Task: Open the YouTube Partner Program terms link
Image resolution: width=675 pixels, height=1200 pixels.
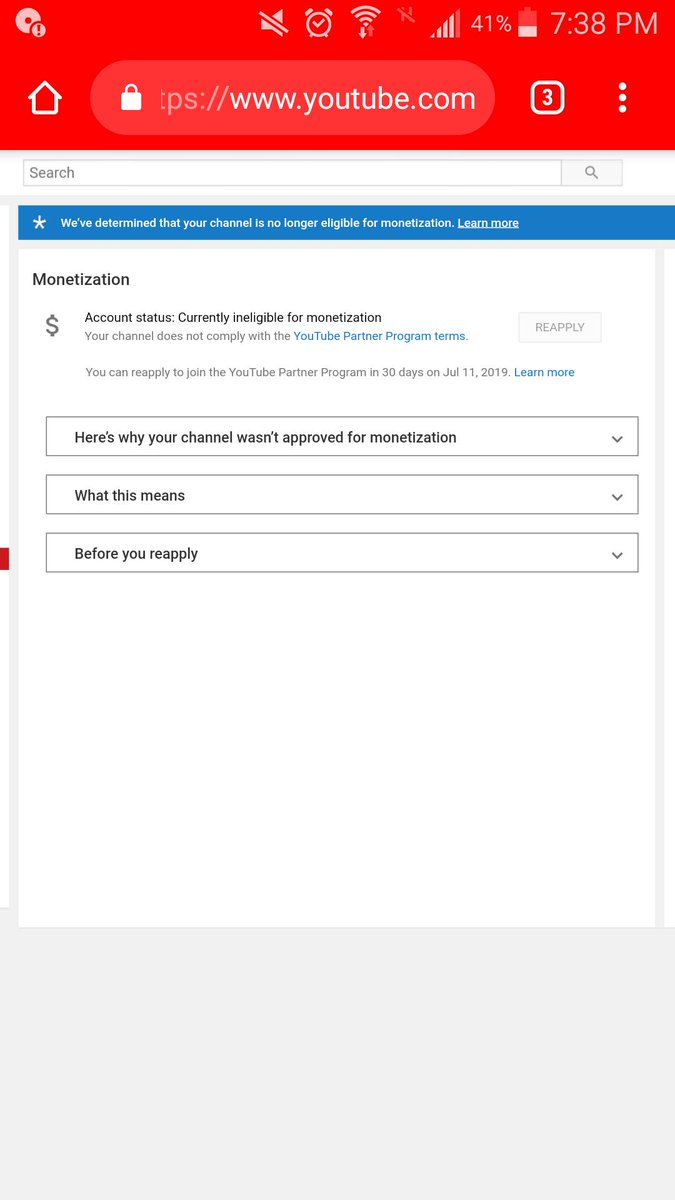Action: 379,336
